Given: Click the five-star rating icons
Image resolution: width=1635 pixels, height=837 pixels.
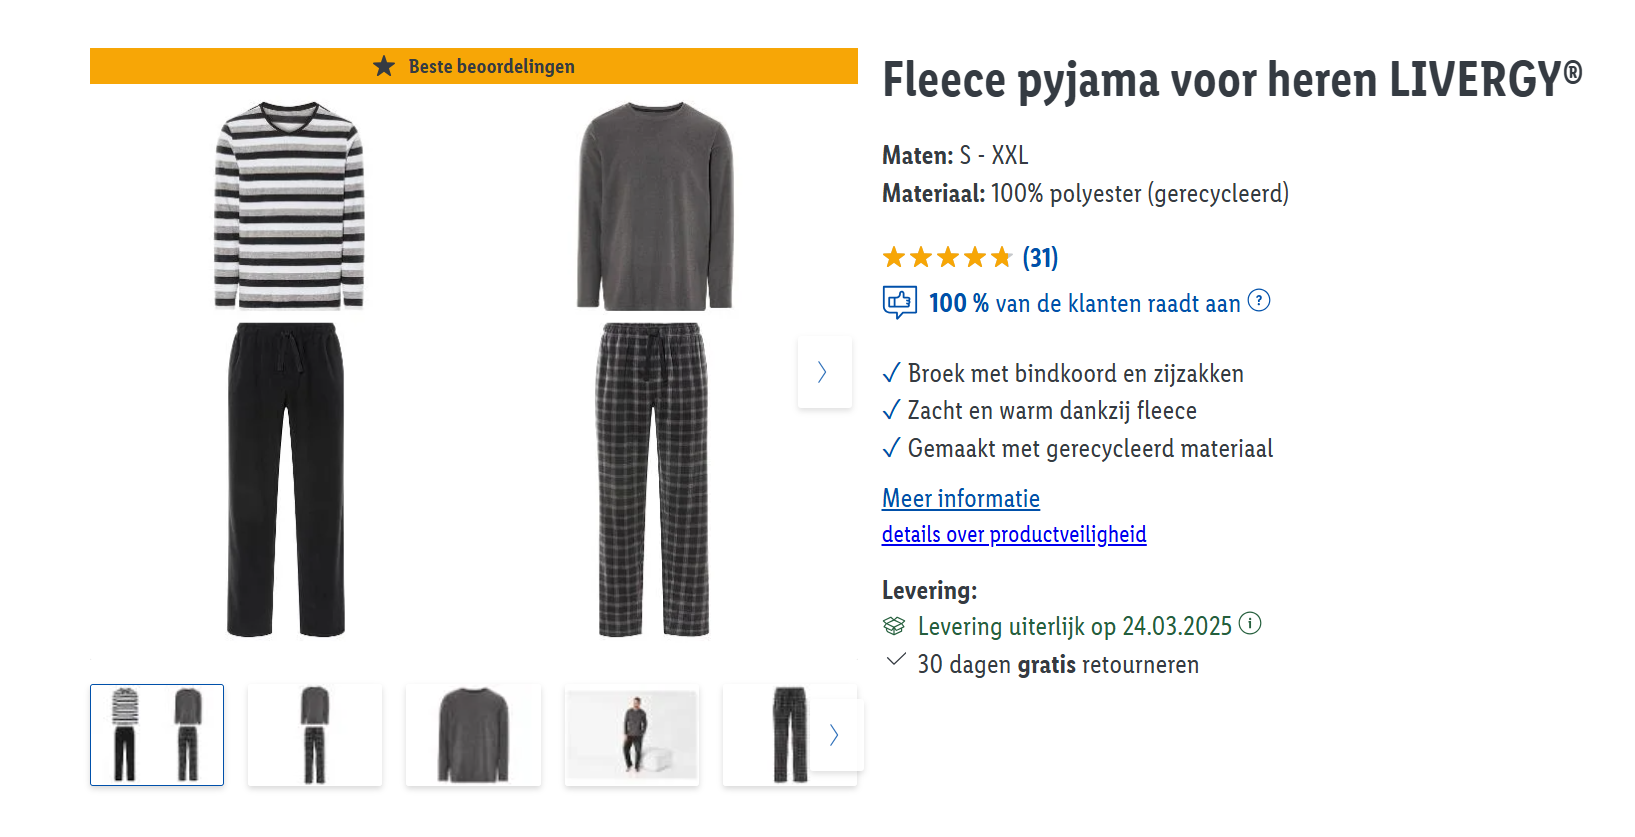Looking at the screenshot, I should 947,258.
